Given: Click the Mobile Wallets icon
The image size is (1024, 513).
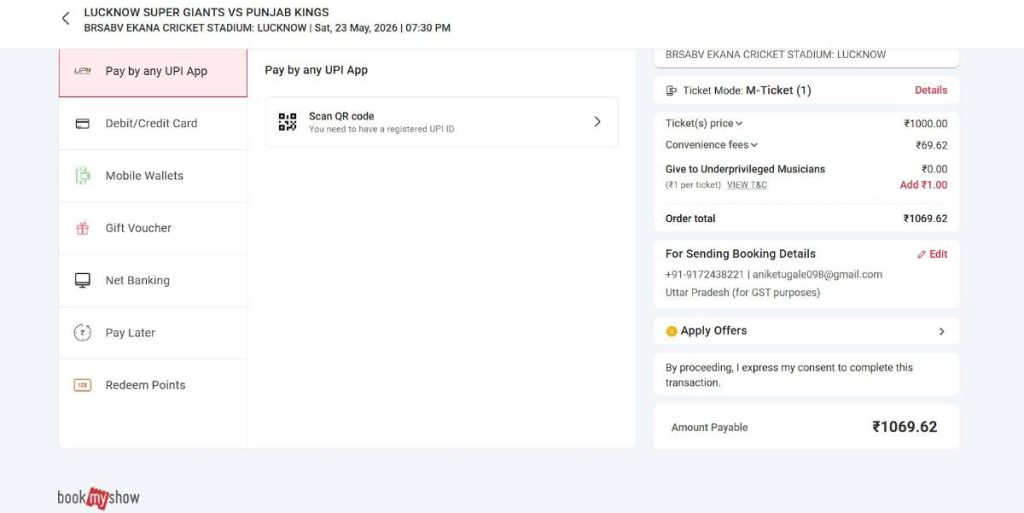Looking at the screenshot, I should click(82, 176).
